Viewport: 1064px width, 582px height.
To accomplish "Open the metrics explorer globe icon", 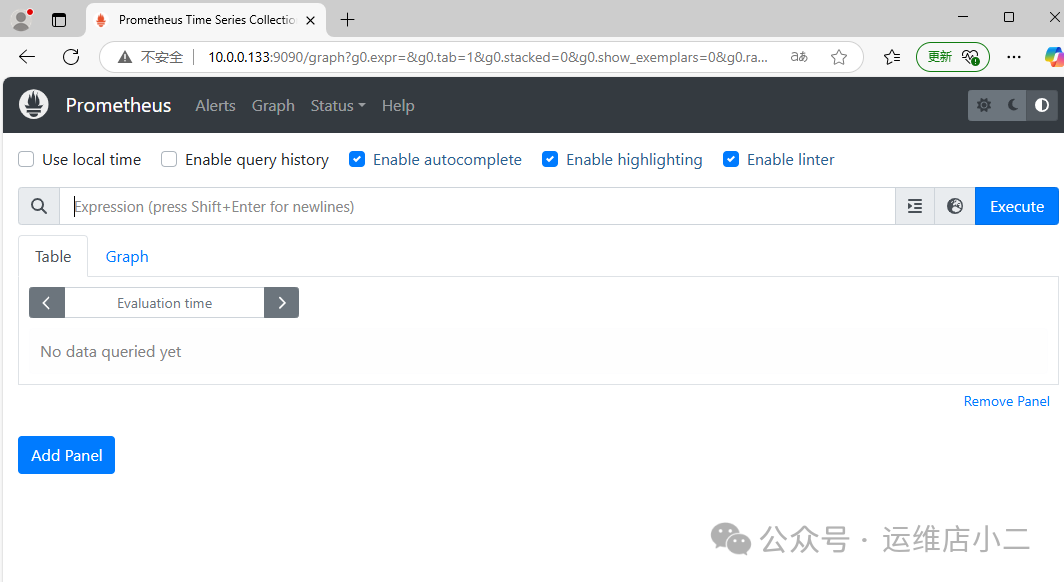I will pyautogui.click(x=954, y=206).
